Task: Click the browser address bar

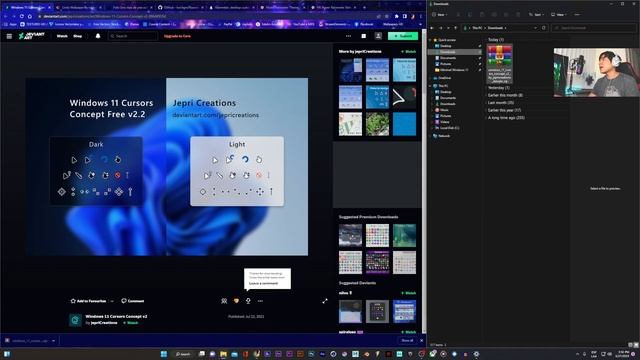Action: pos(204,16)
